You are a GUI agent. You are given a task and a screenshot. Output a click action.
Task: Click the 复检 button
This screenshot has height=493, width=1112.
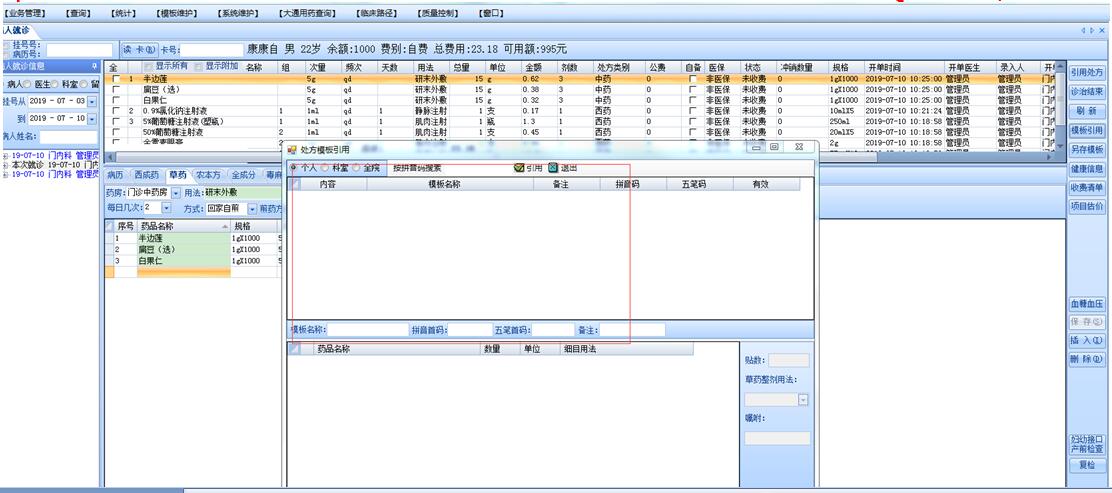(1086, 466)
